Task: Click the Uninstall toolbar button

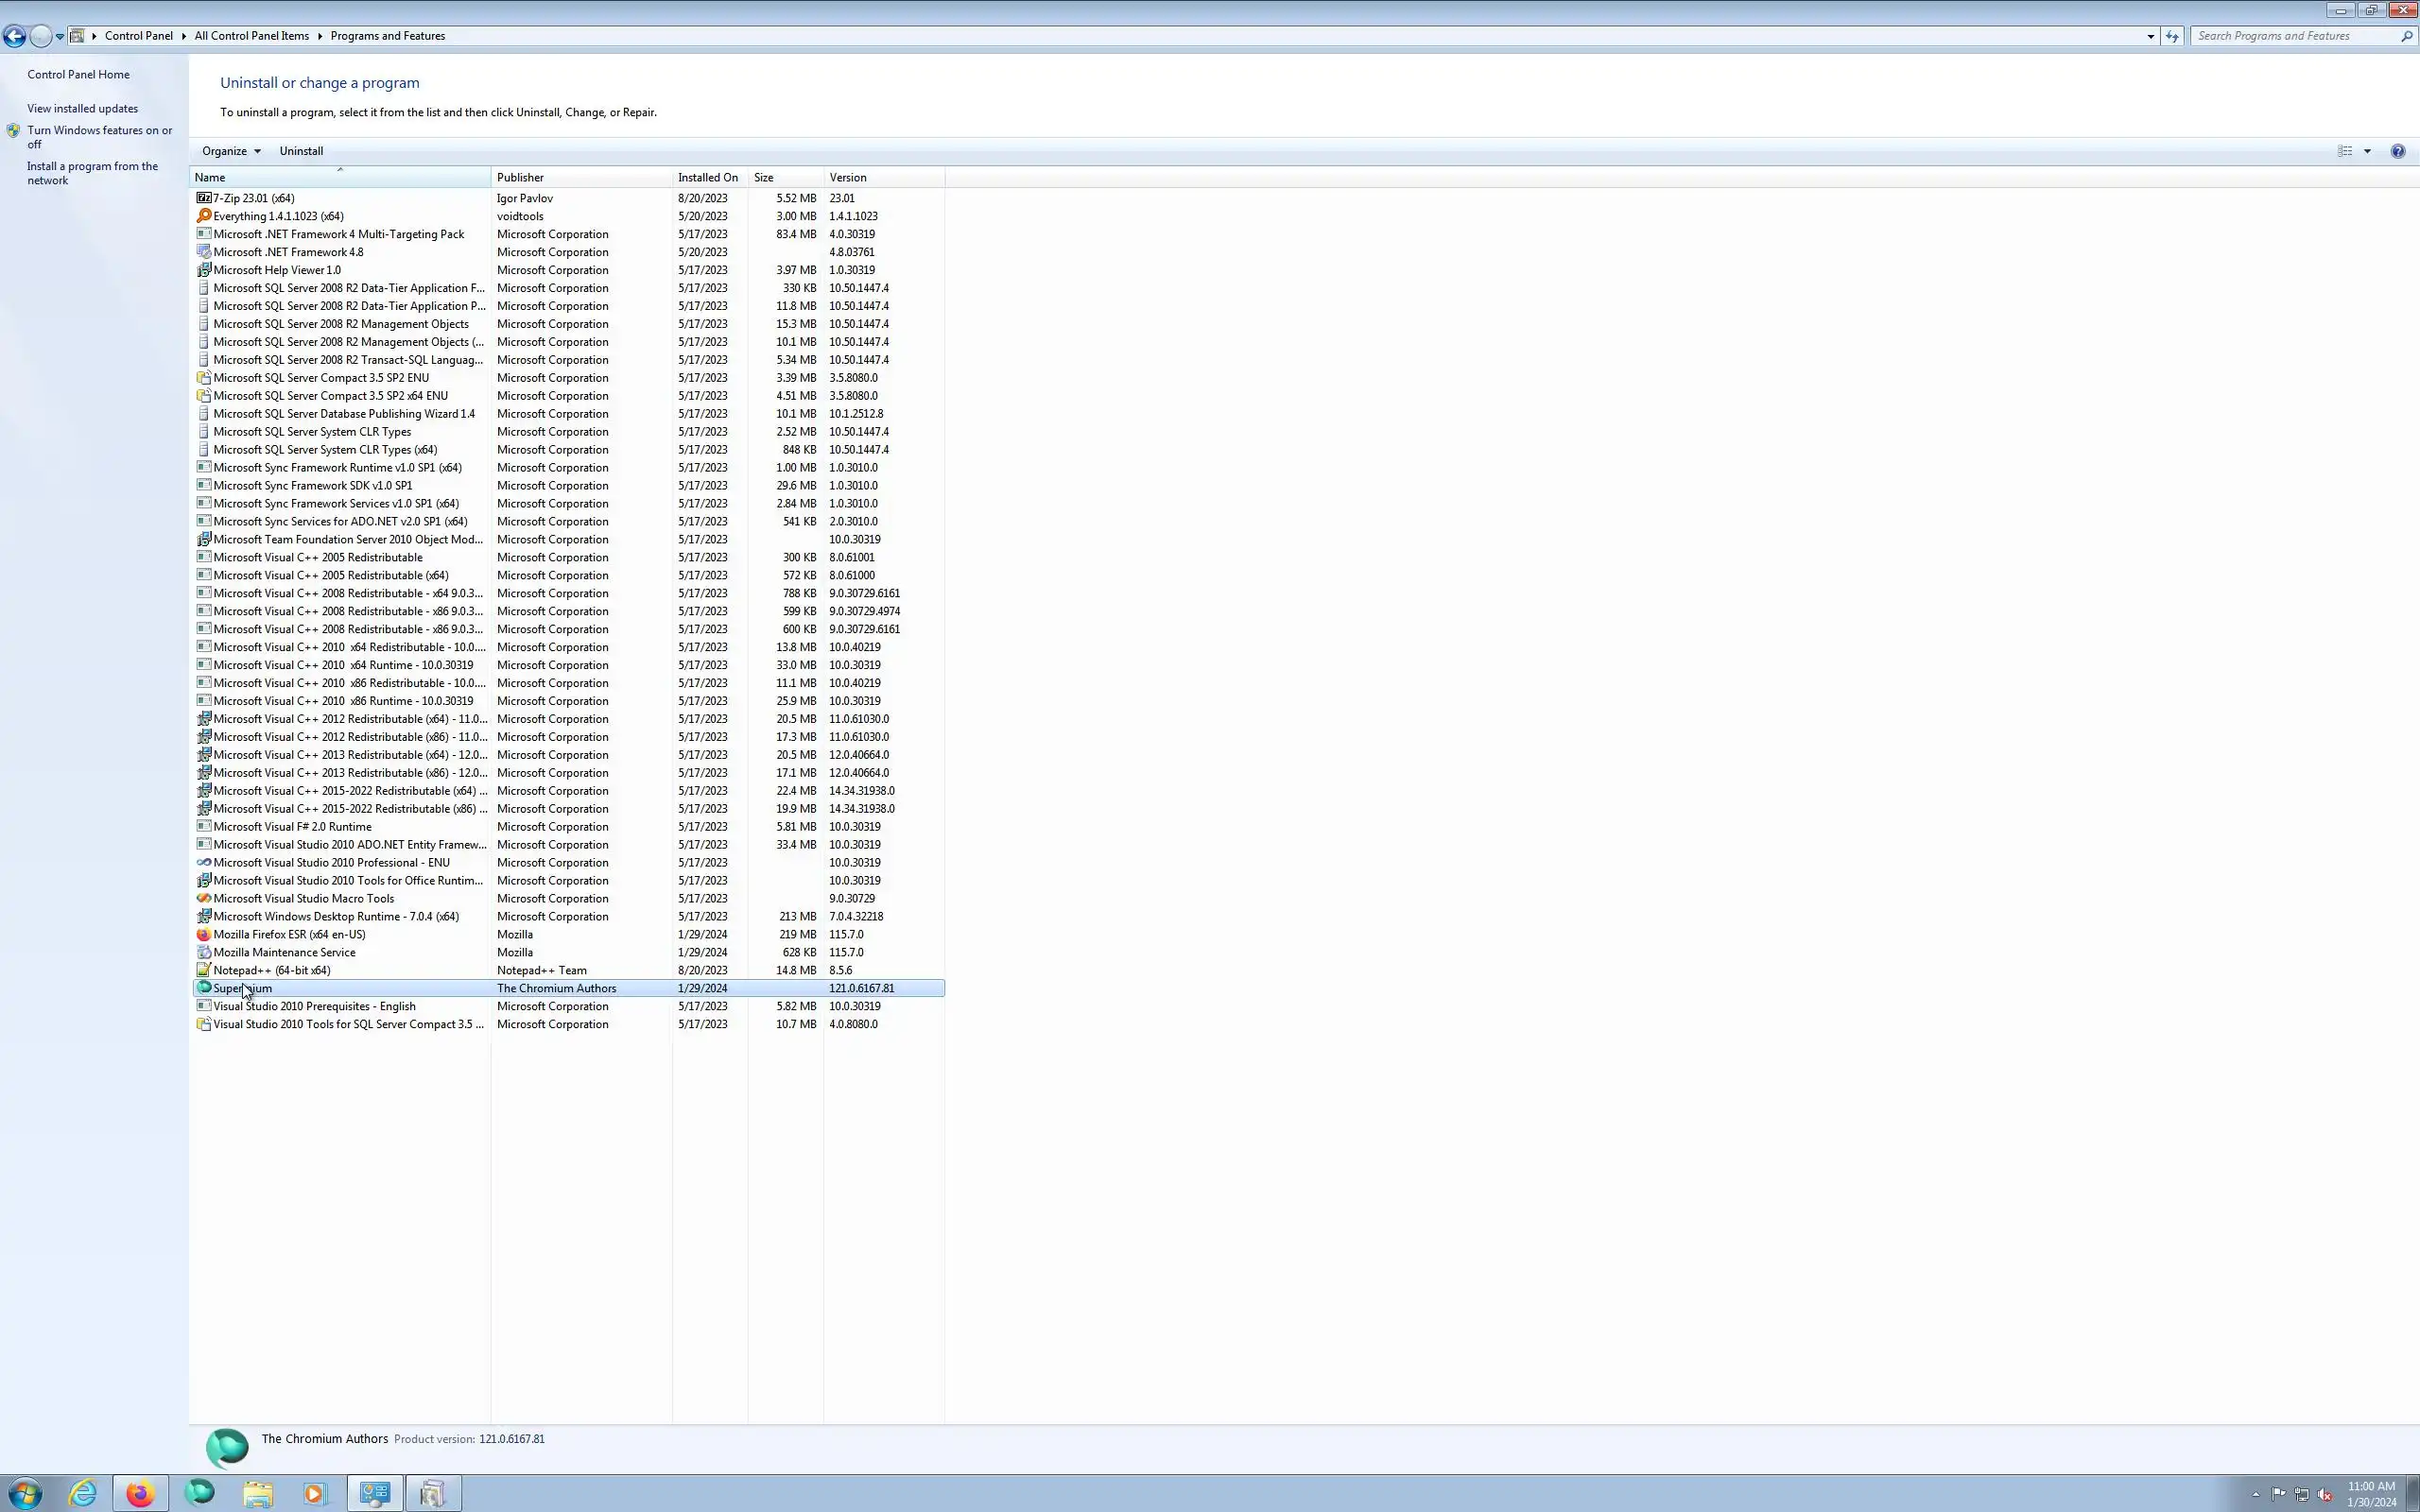Action: point(301,151)
